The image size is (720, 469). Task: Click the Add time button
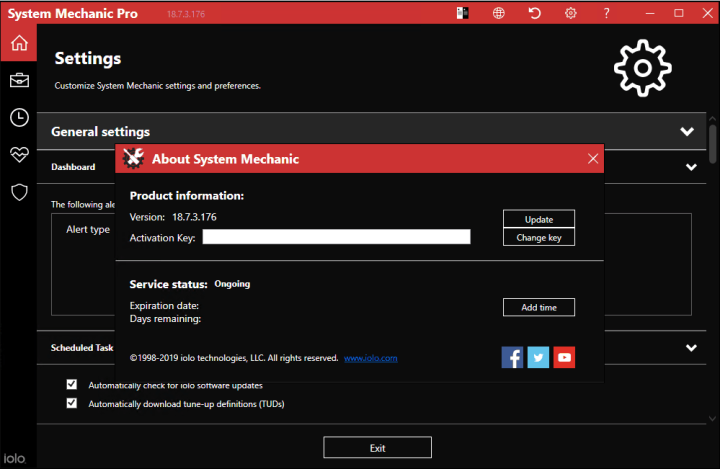[539, 307]
